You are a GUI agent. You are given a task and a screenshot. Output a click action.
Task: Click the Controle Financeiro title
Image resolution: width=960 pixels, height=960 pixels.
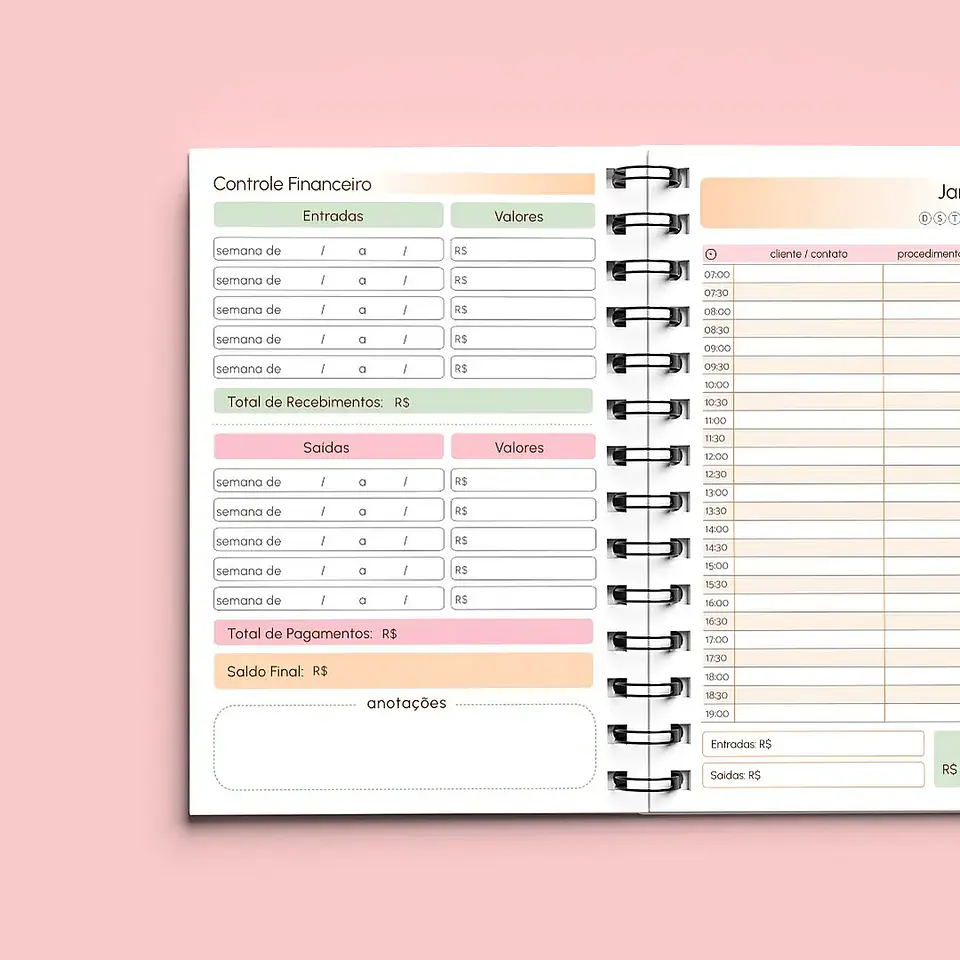pos(292,184)
